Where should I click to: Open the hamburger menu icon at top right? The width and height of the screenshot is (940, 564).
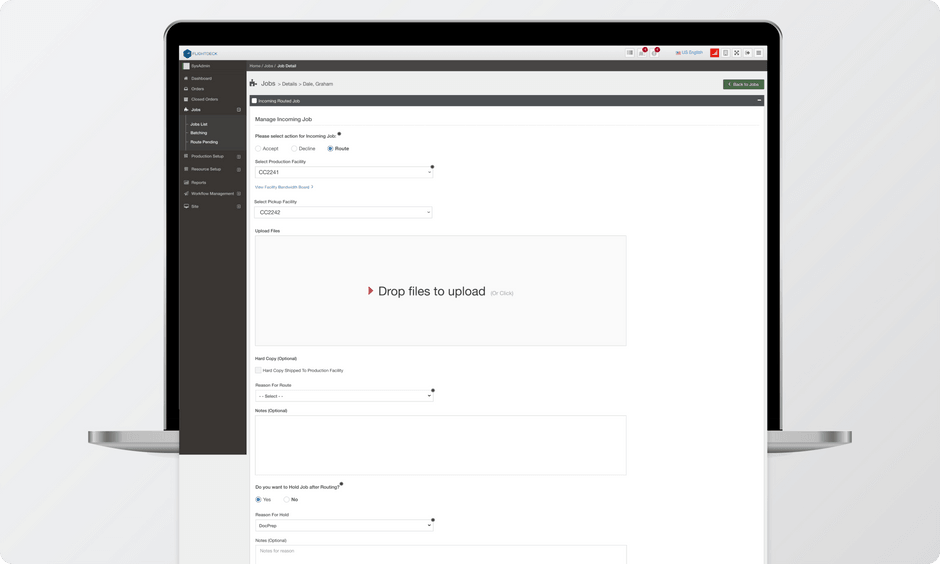click(758, 53)
